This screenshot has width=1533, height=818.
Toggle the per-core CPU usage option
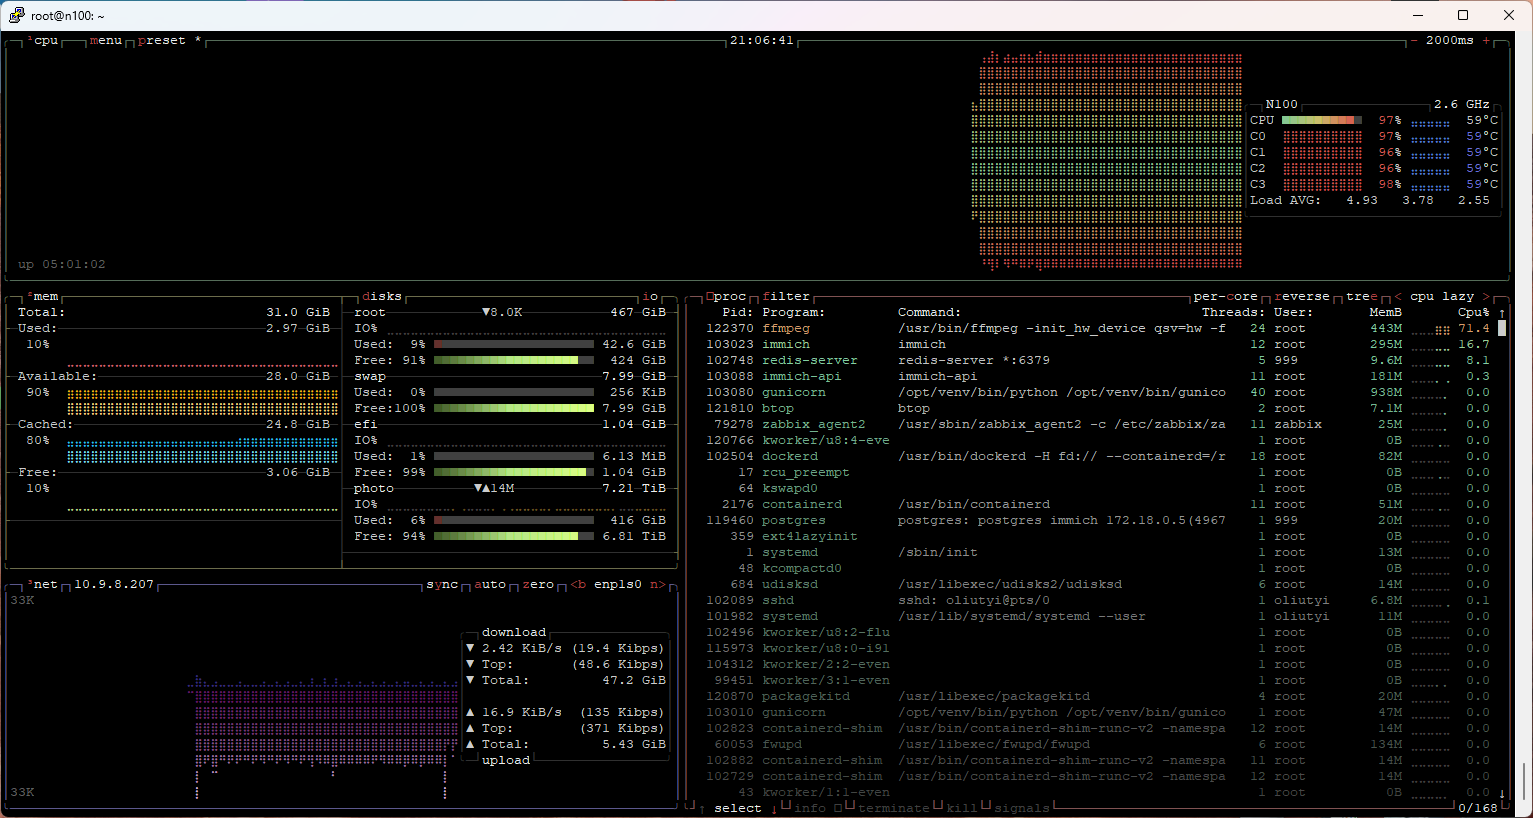(1225, 297)
